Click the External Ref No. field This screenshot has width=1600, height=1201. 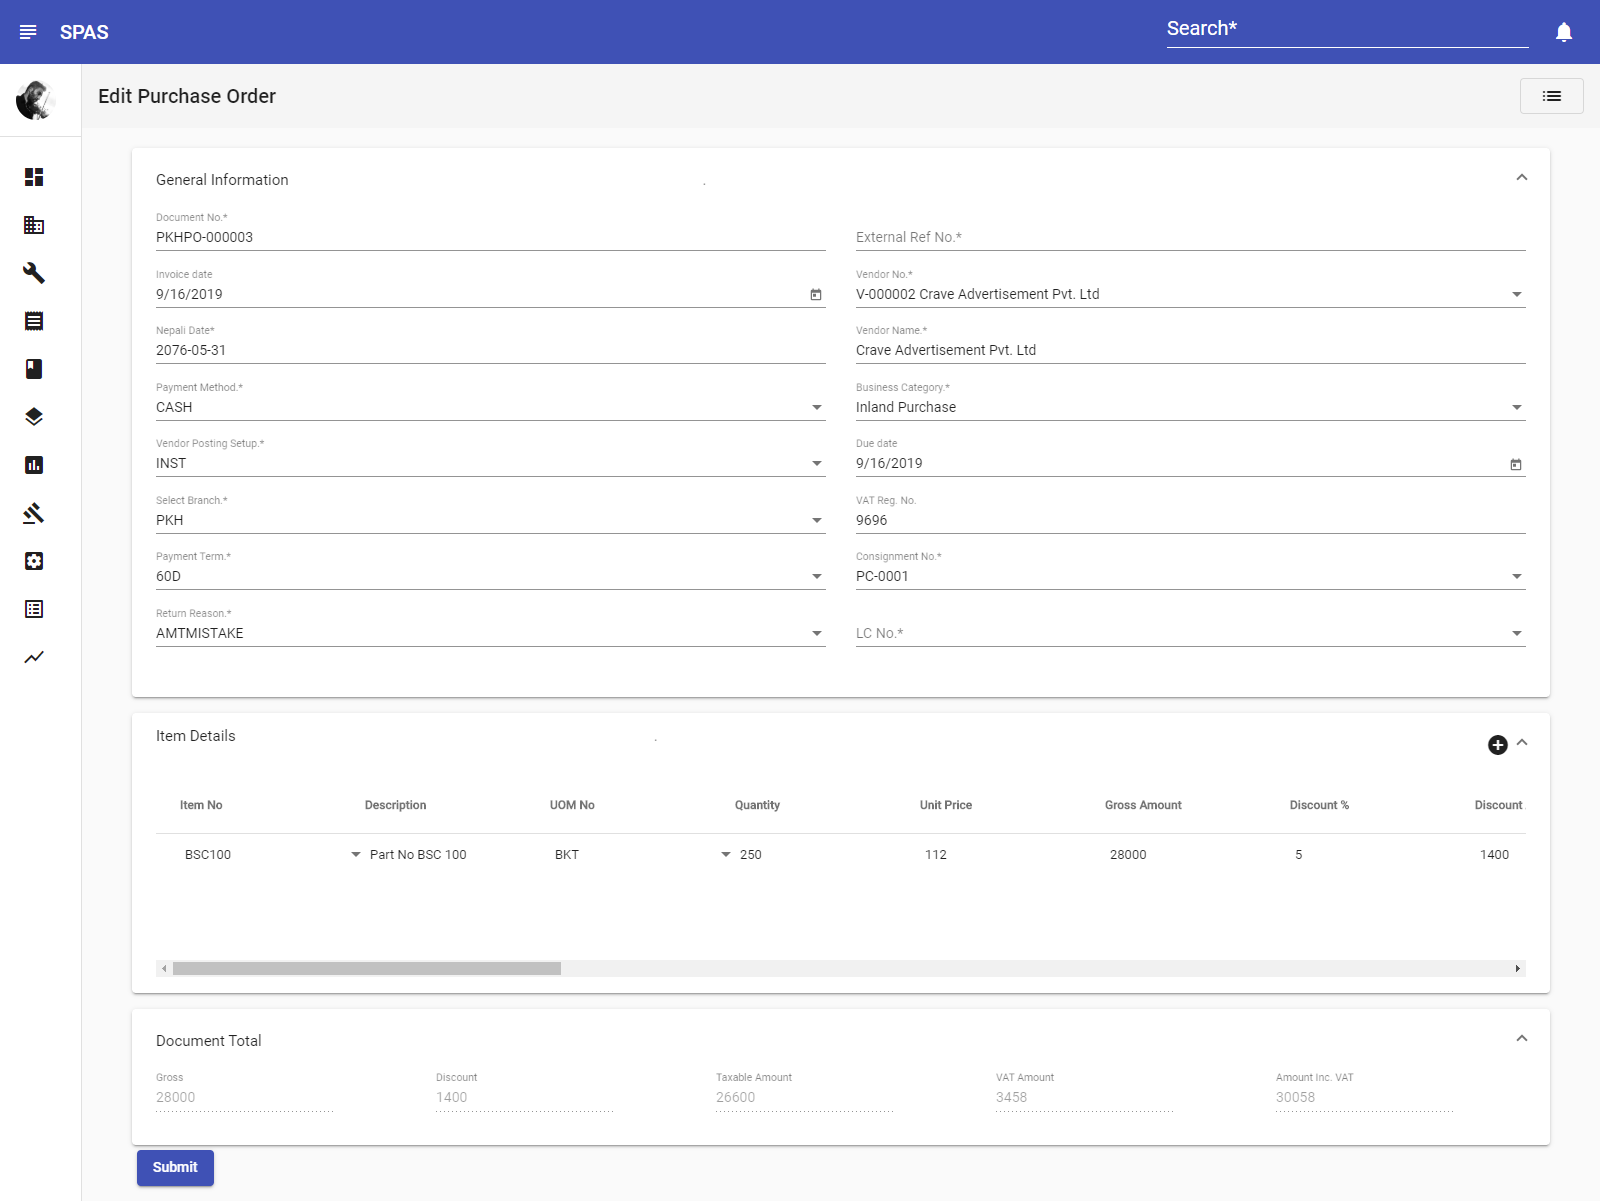pos(1190,238)
